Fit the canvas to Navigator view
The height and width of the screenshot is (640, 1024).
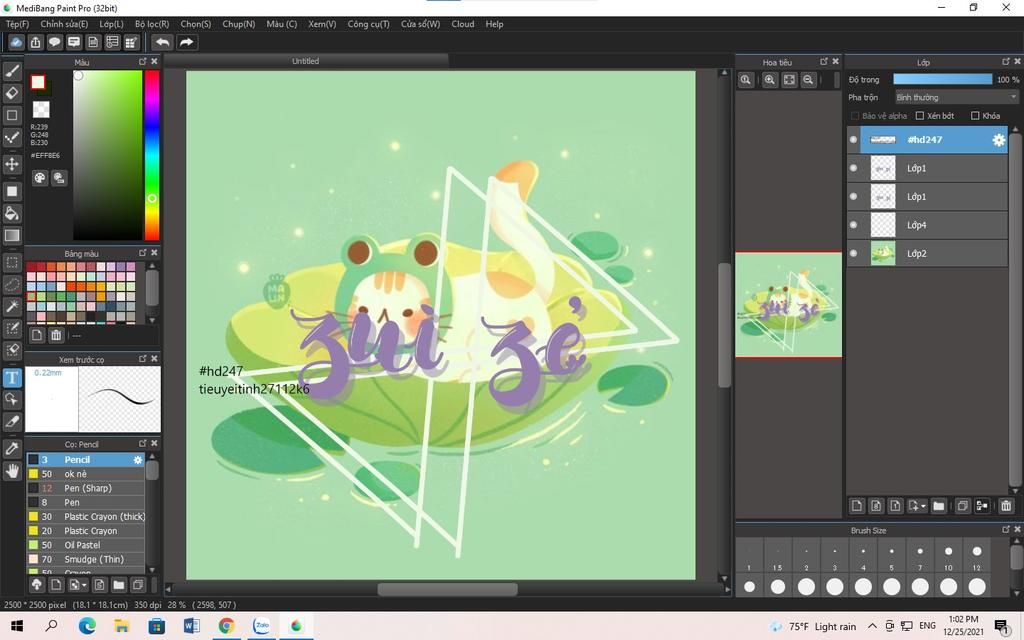click(x=789, y=80)
